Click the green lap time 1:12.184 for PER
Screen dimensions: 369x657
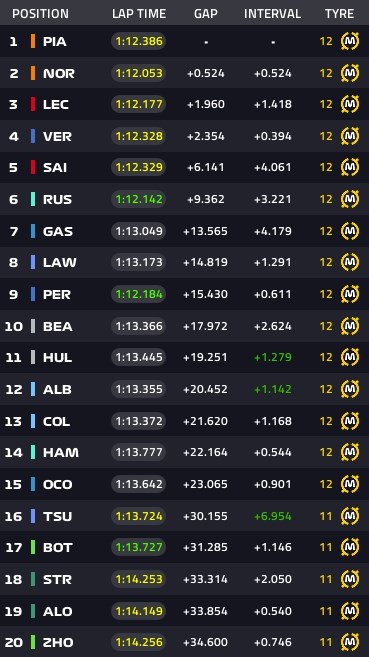pos(139,294)
